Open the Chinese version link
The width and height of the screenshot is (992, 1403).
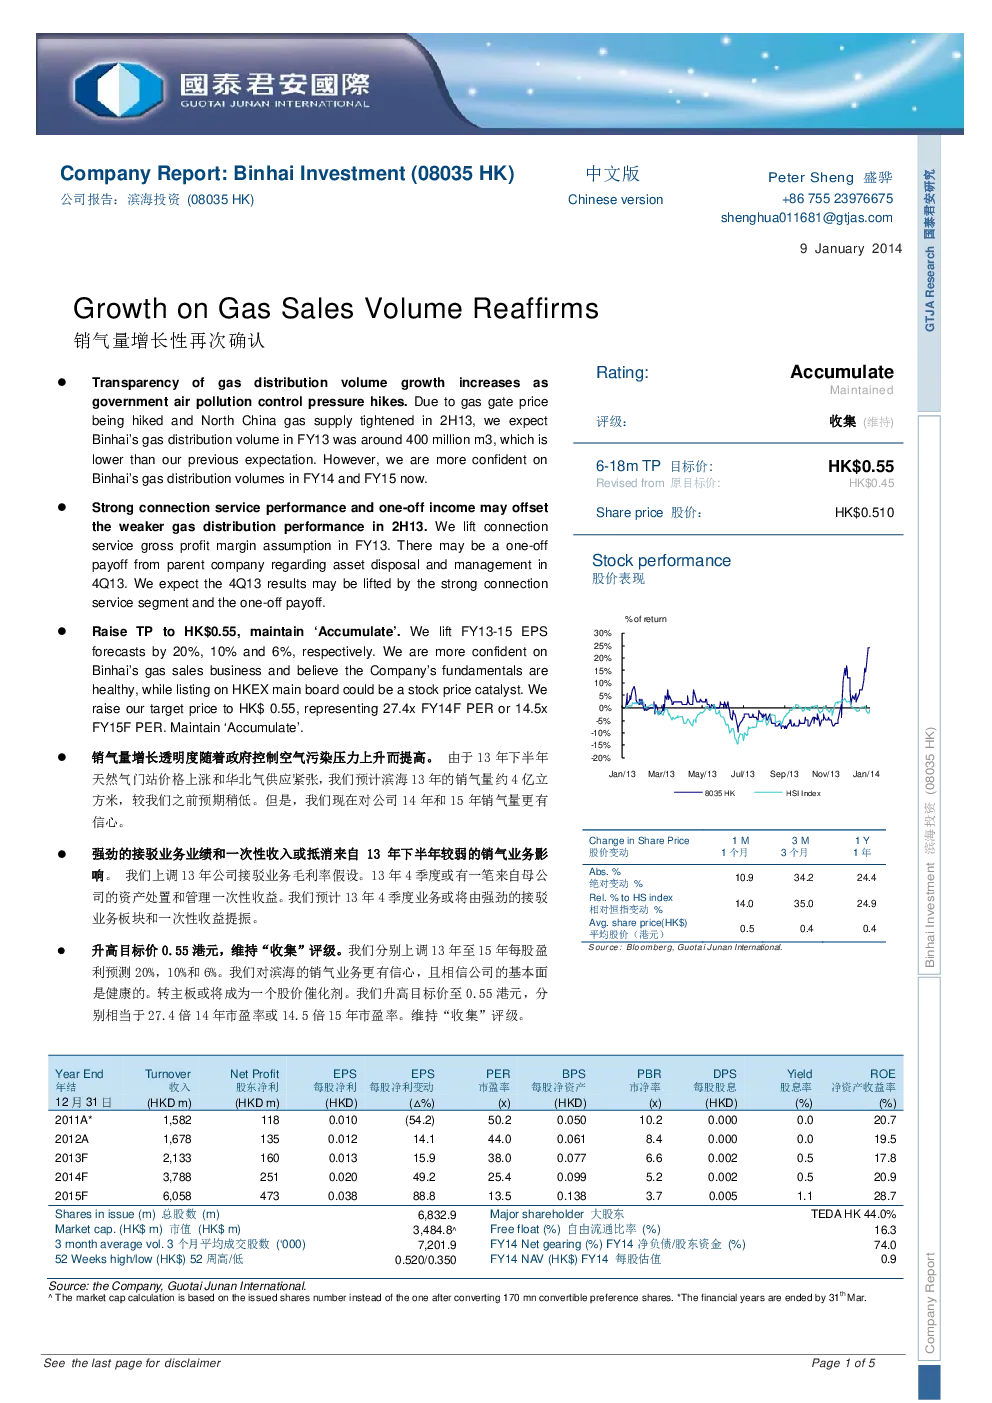[x=615, y=200]
